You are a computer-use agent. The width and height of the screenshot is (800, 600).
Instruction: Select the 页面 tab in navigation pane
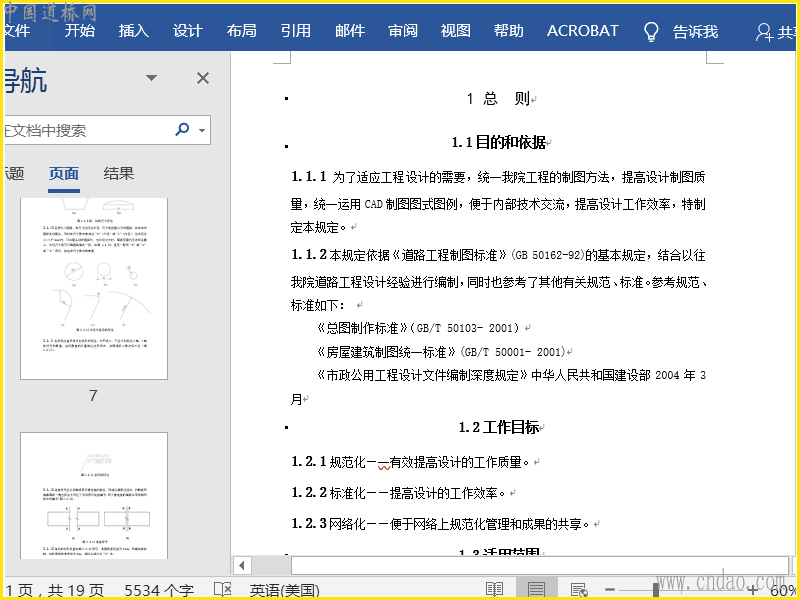[x=64, y=174]
